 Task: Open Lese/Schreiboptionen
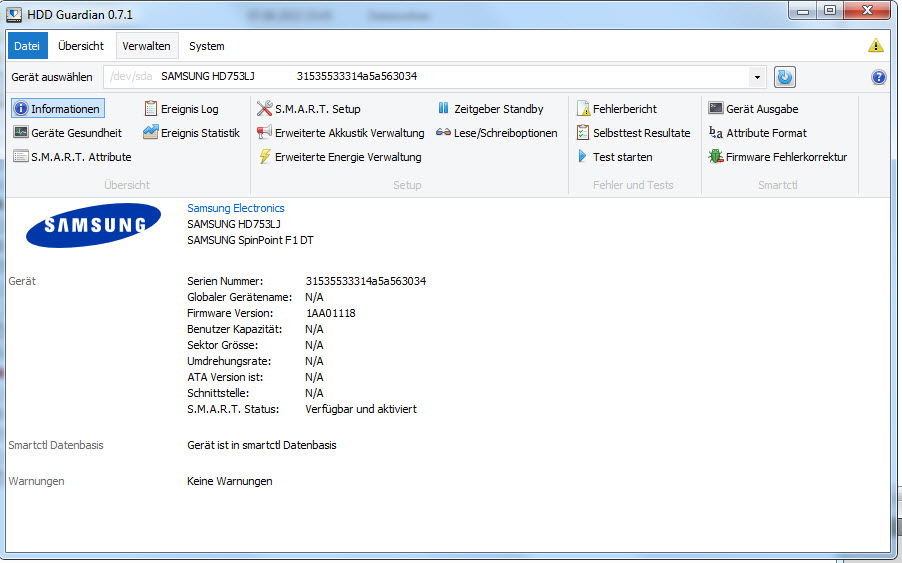[497, 133]
